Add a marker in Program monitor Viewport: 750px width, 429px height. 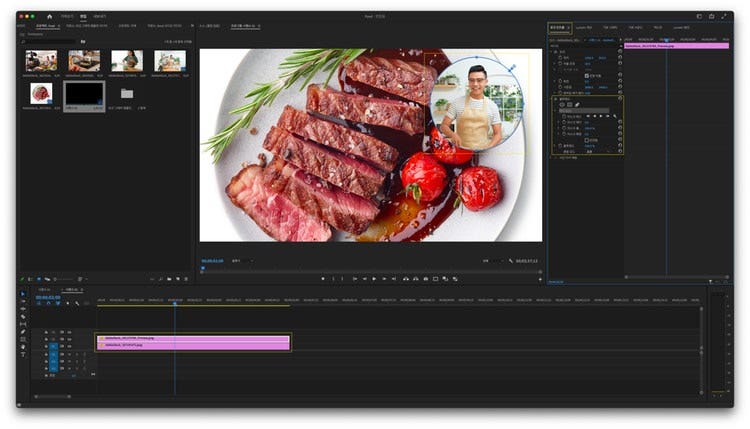(323, 279)
